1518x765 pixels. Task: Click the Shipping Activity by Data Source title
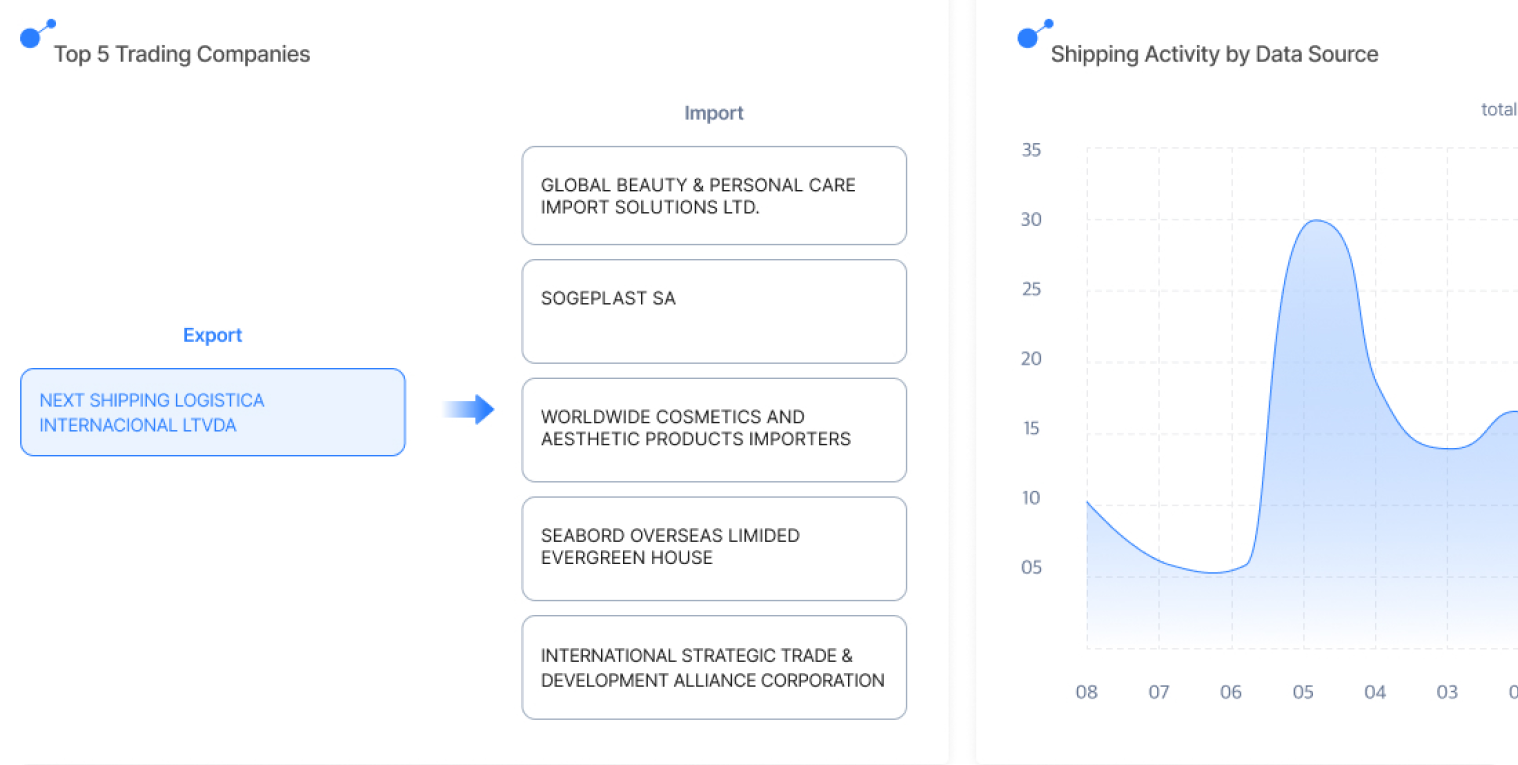point(1214,54)
